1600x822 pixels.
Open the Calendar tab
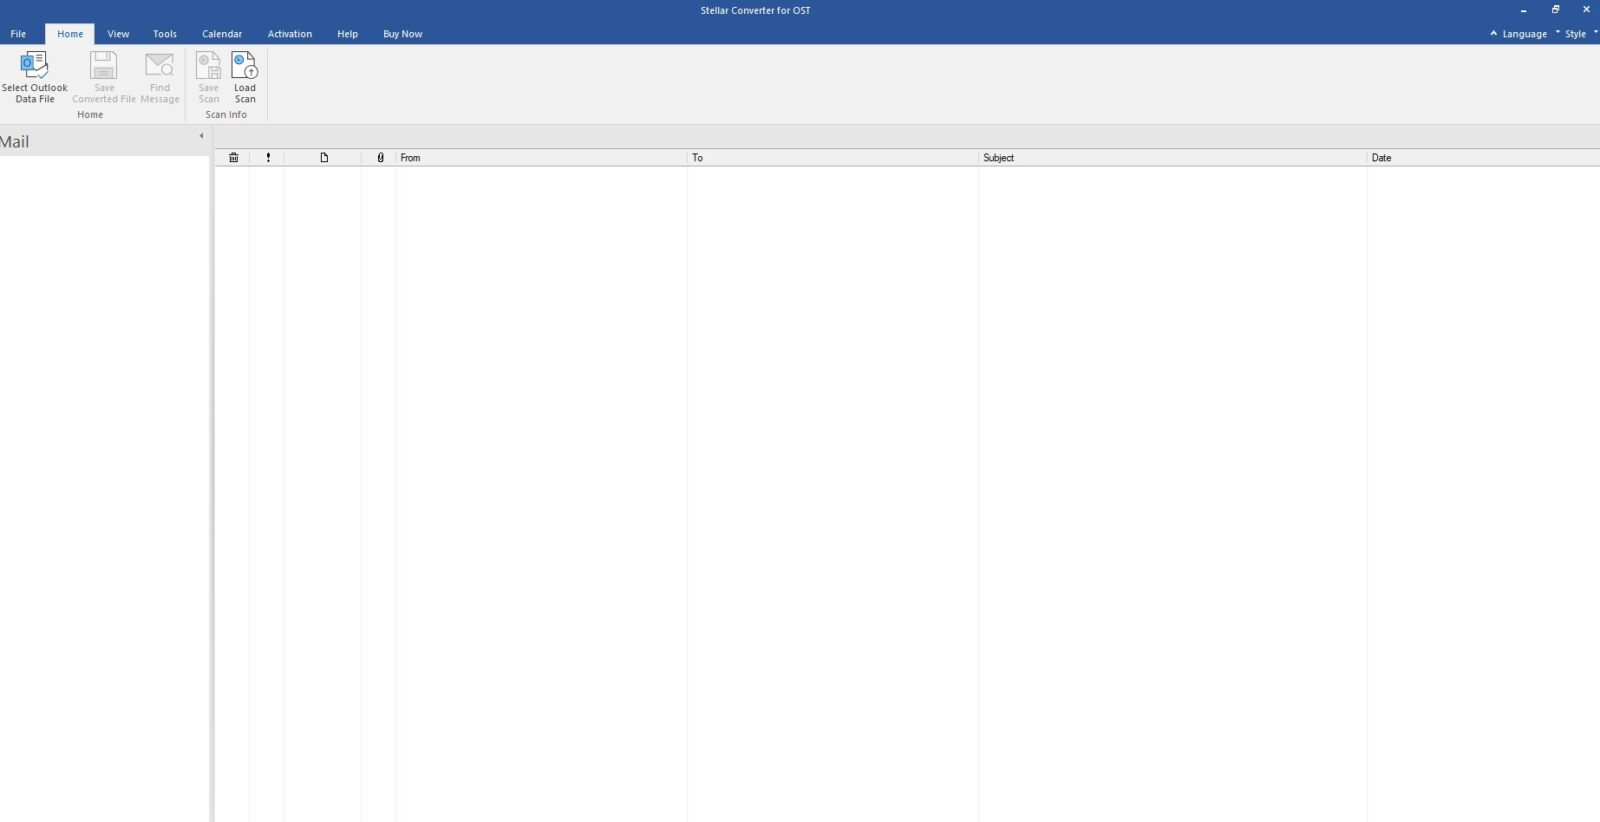[x=222, y=34]
